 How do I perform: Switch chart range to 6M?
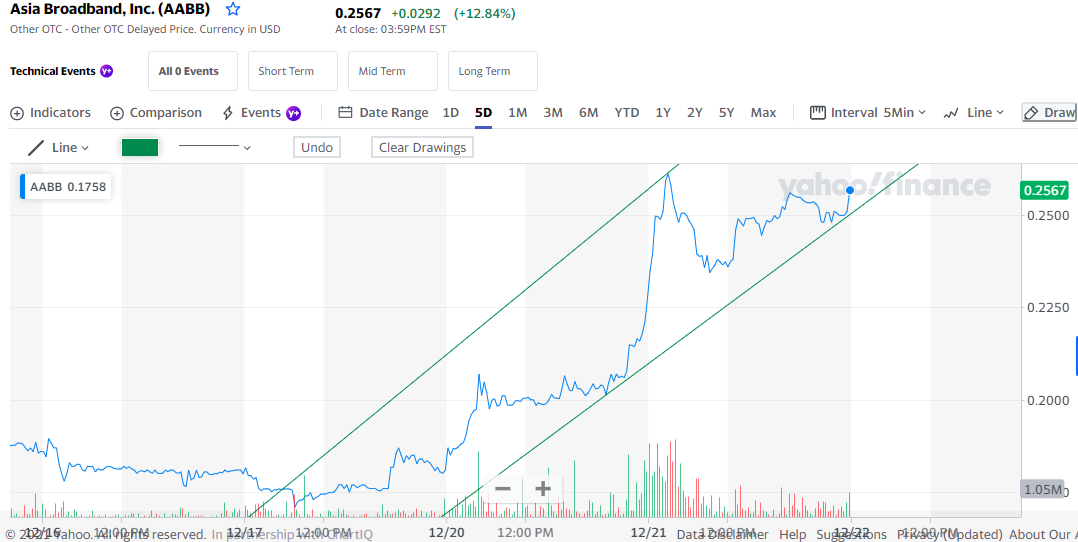click(588, 113)
